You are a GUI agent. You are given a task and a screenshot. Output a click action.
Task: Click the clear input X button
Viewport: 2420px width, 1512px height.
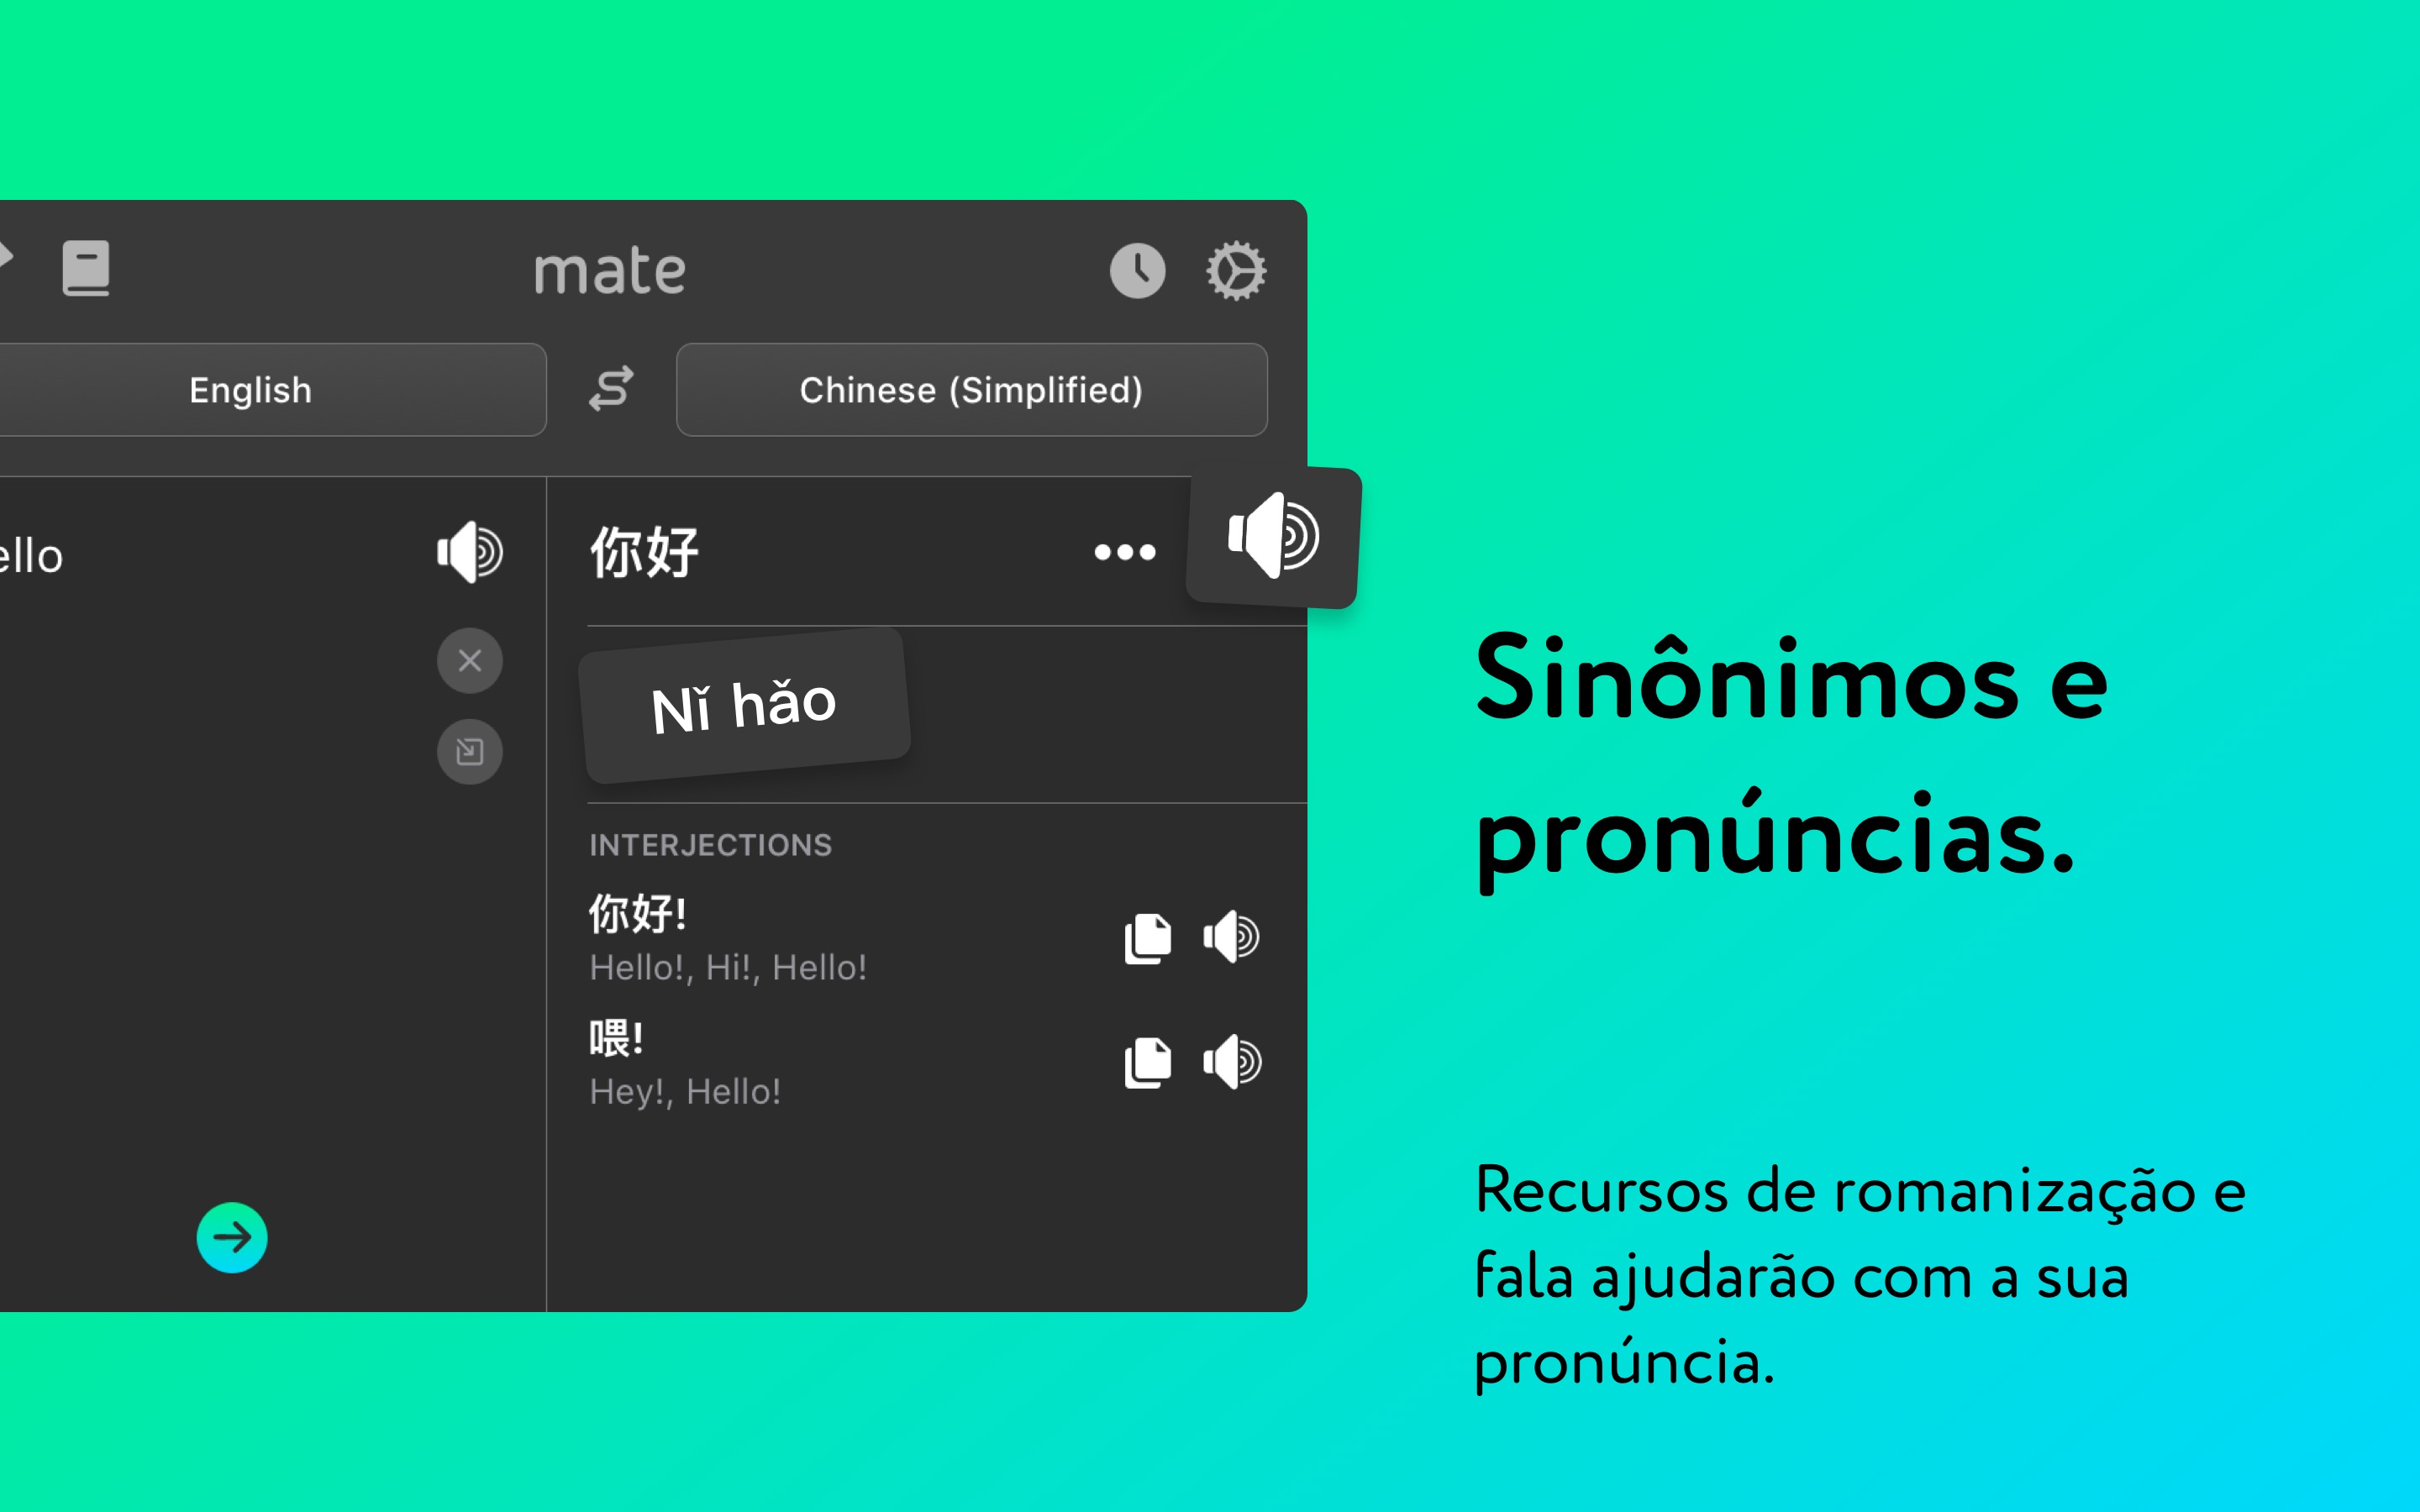469,662
